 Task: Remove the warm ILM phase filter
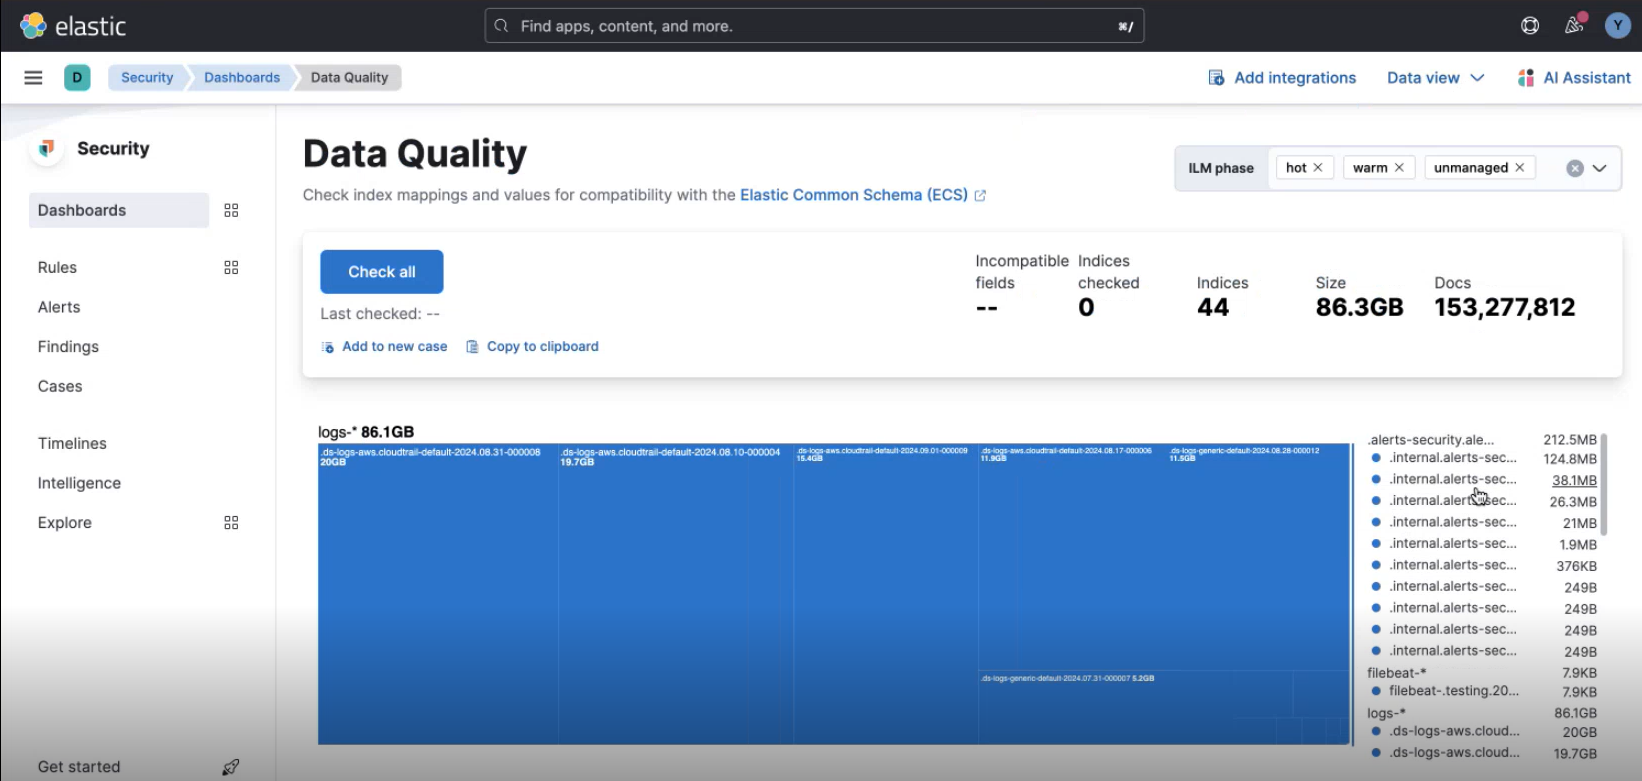click(x=1399, y=168)
